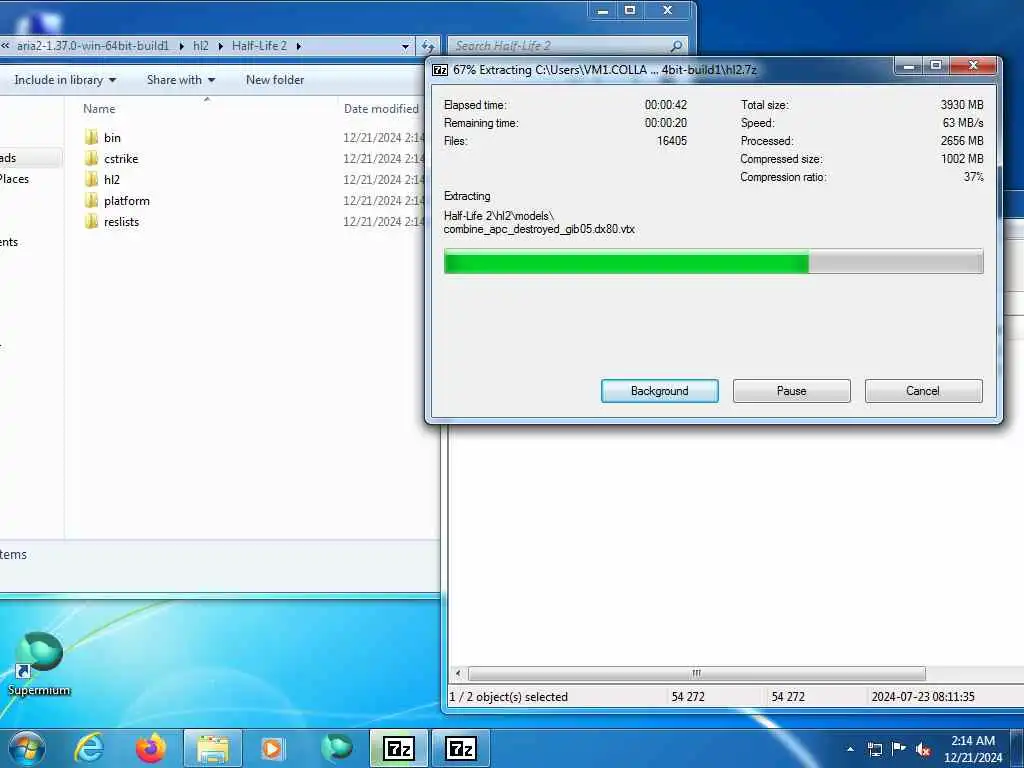
Task: Open Windows Media Player from taskbar
Action: [272, 748]
